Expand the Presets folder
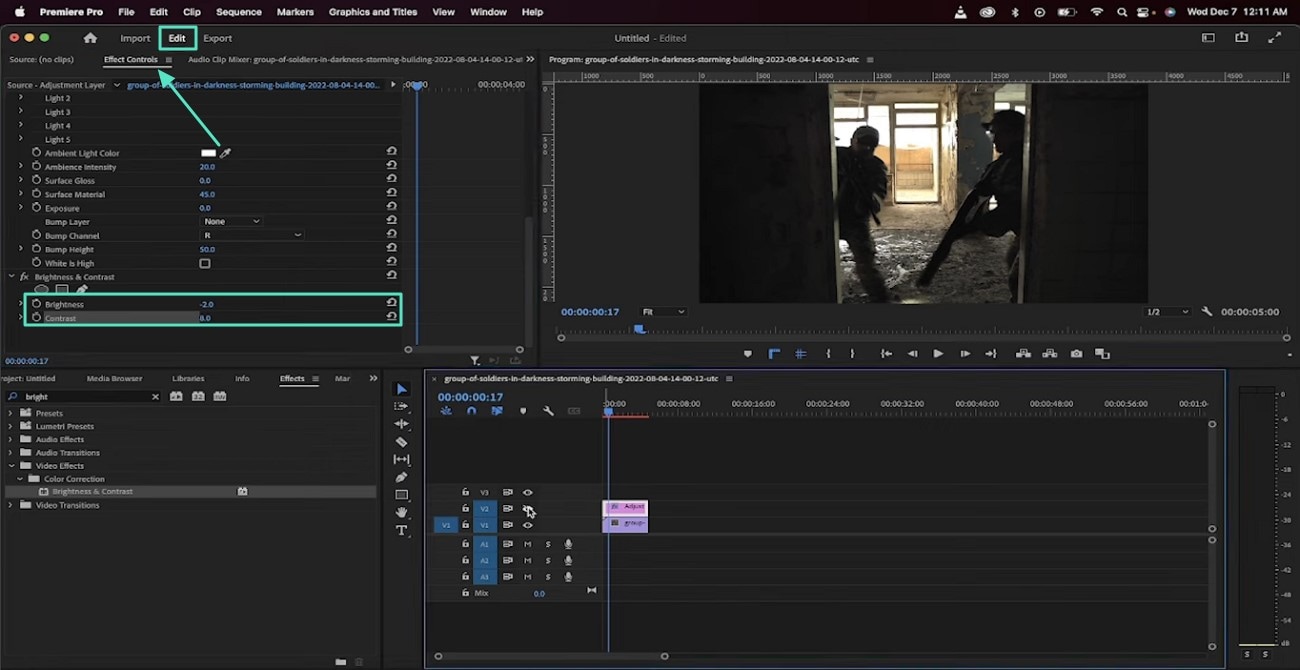 click(11, 413)
